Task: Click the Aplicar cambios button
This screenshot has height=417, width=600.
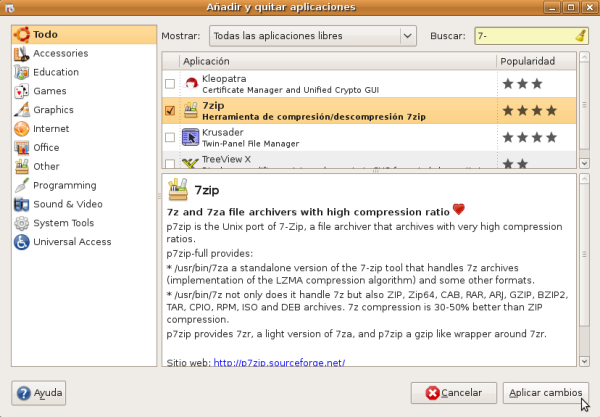Action: tap(546, 393)
